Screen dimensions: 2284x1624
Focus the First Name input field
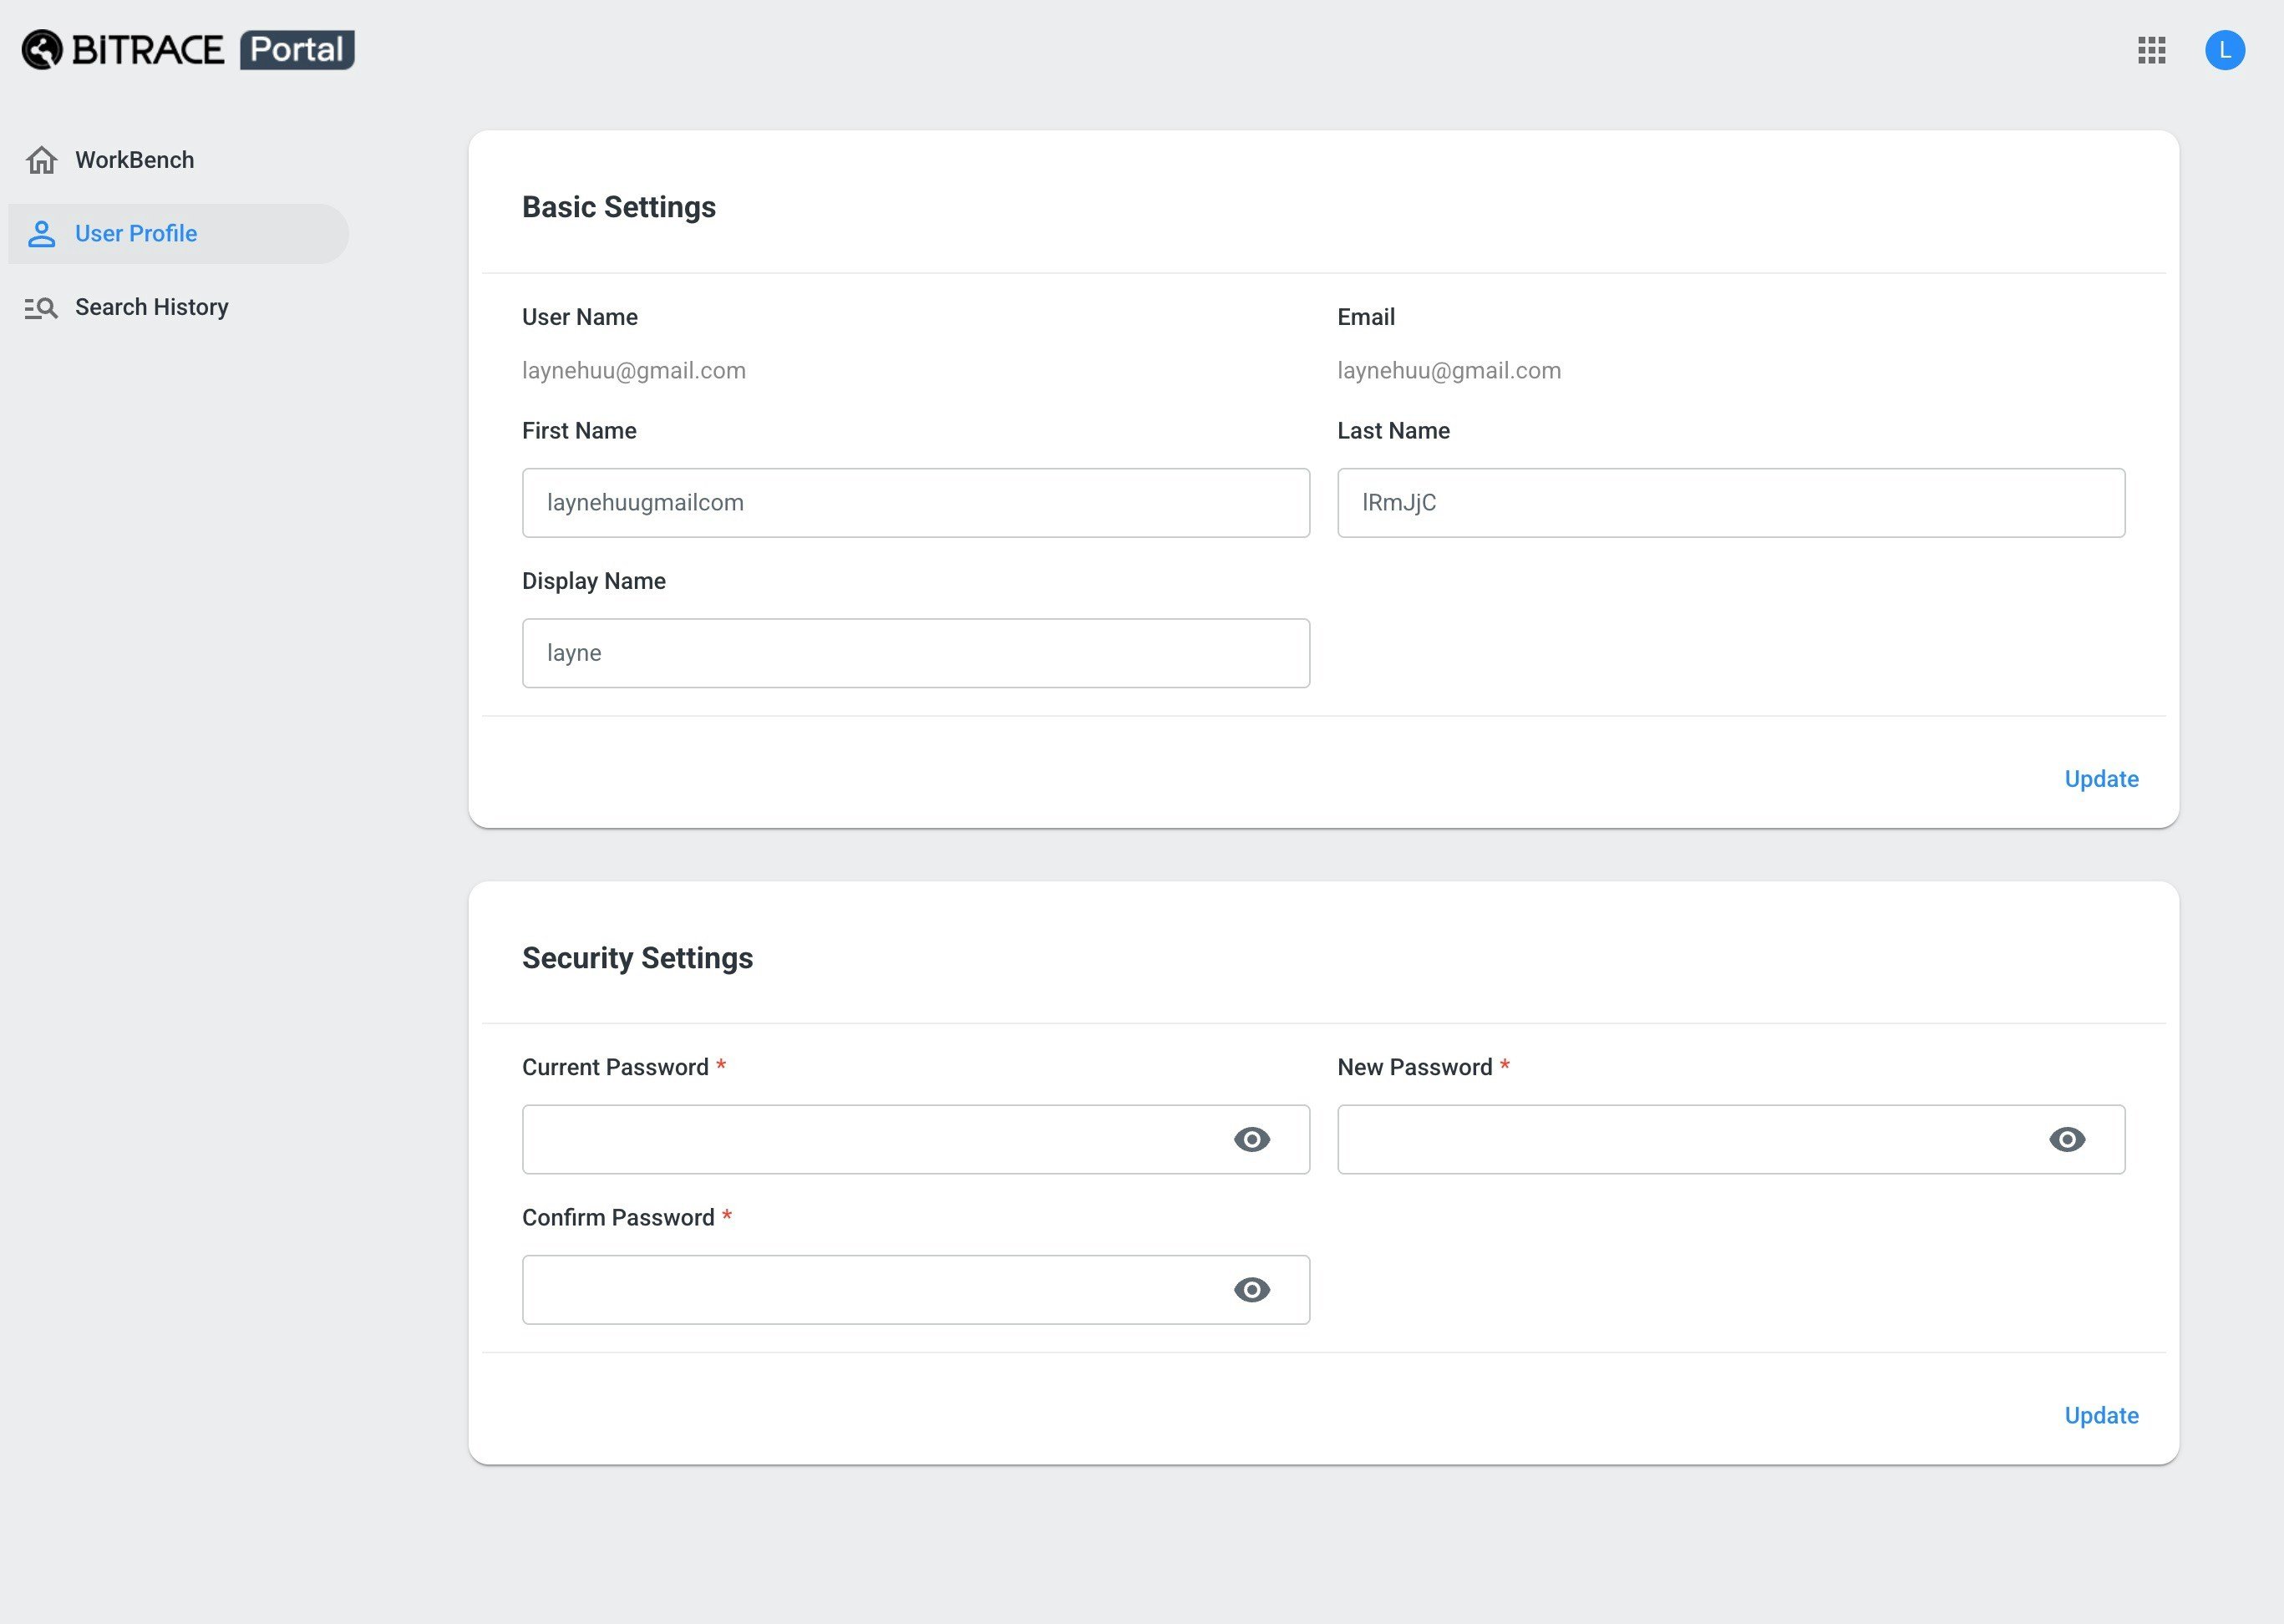click(915, 503)
